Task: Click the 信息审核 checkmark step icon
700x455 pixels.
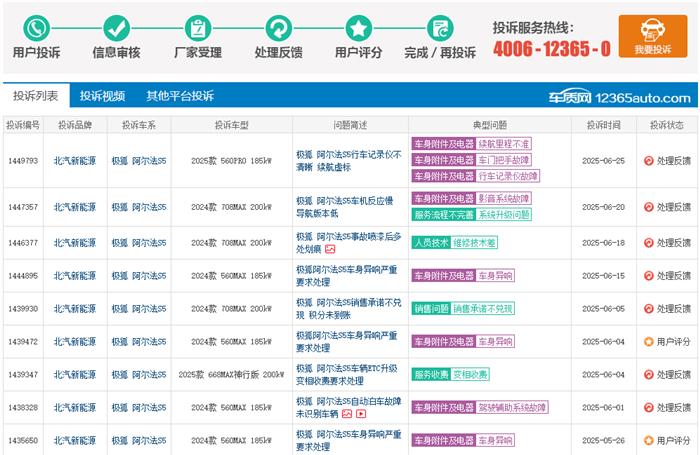Action: click(117, 28)
